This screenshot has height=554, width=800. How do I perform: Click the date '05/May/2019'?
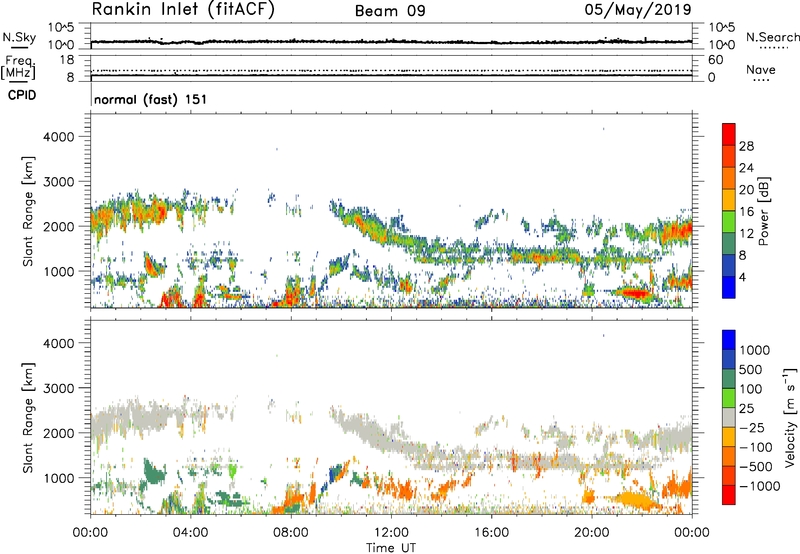tap(638, 10)
